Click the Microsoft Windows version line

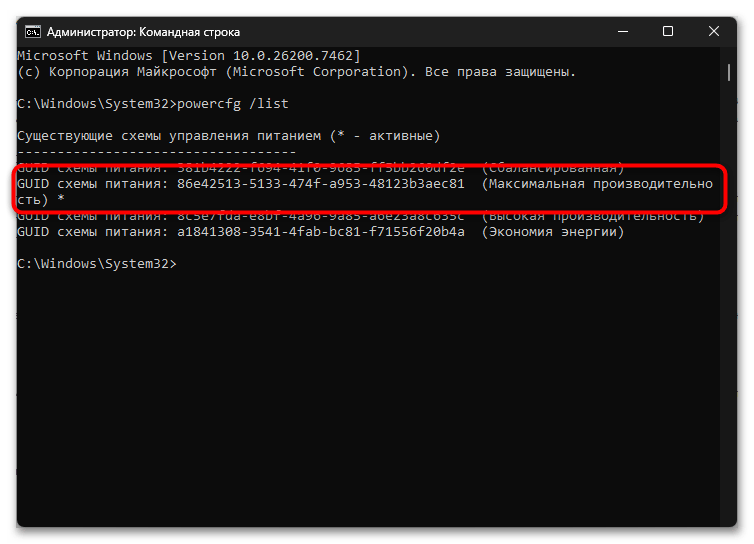click(x=189, y=56)
